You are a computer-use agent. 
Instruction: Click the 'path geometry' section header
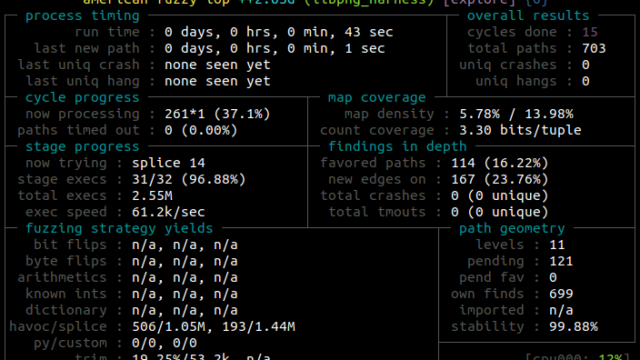point(512,228)
